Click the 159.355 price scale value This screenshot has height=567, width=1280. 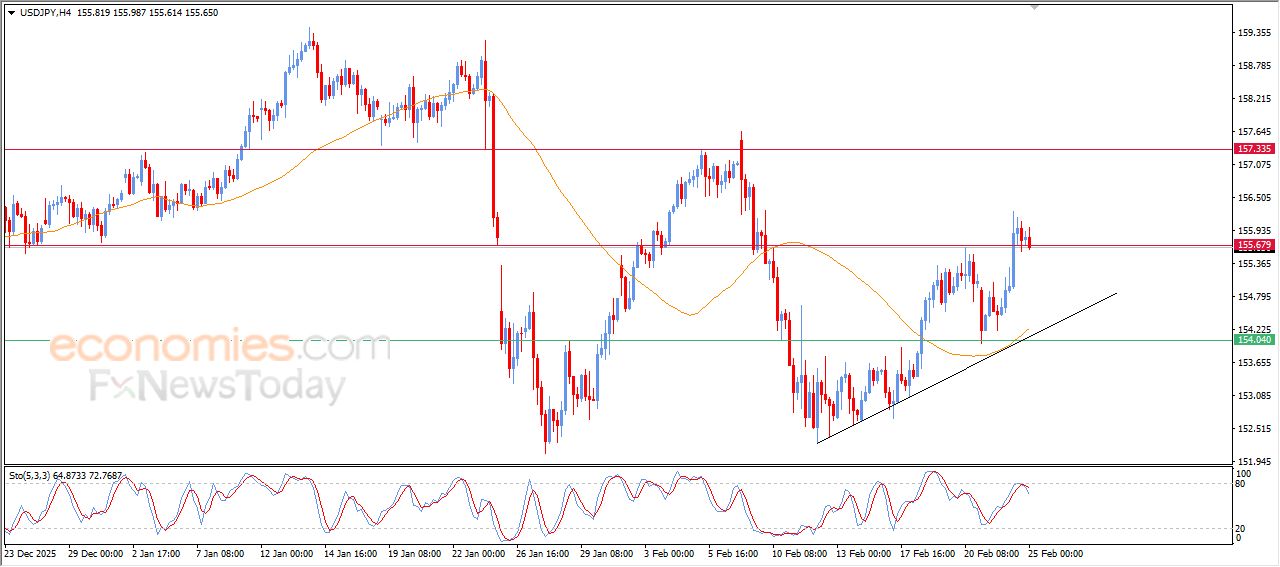[x=1253, y=33]
